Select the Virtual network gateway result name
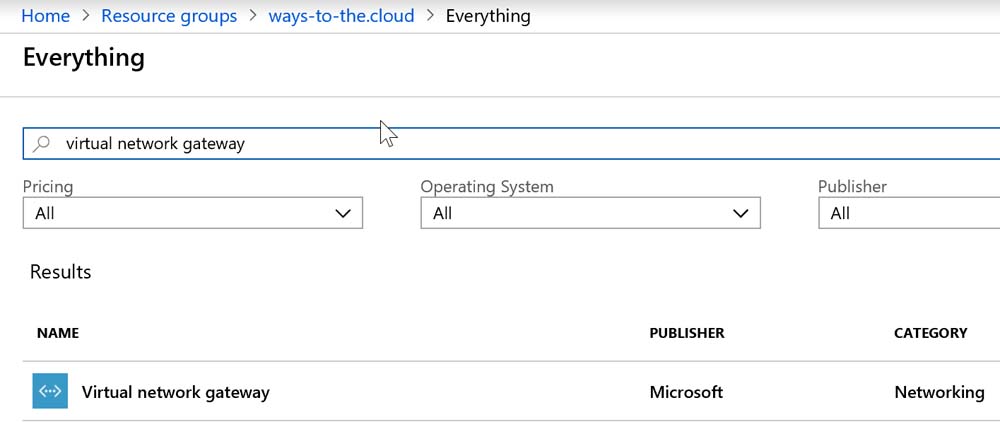The height and width of the screenshot is (422, 1000). click(176, 392)
